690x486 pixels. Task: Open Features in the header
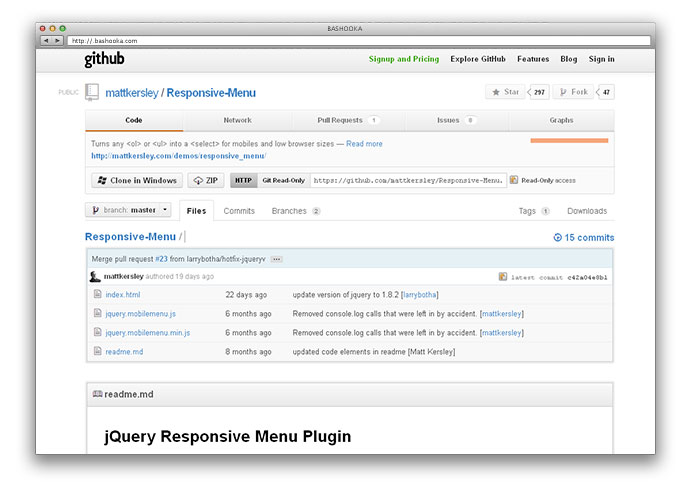(x=533, y=59)
